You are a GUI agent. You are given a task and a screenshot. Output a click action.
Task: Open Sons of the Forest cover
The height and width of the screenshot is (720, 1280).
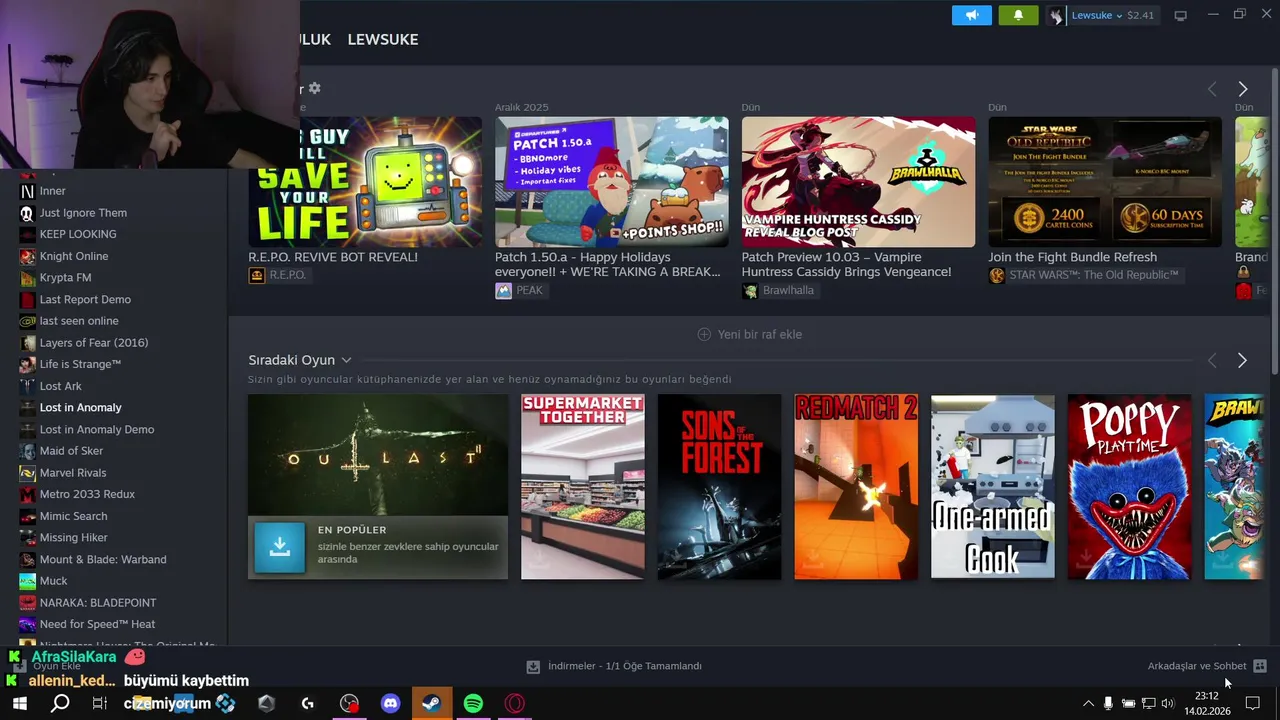719,486
